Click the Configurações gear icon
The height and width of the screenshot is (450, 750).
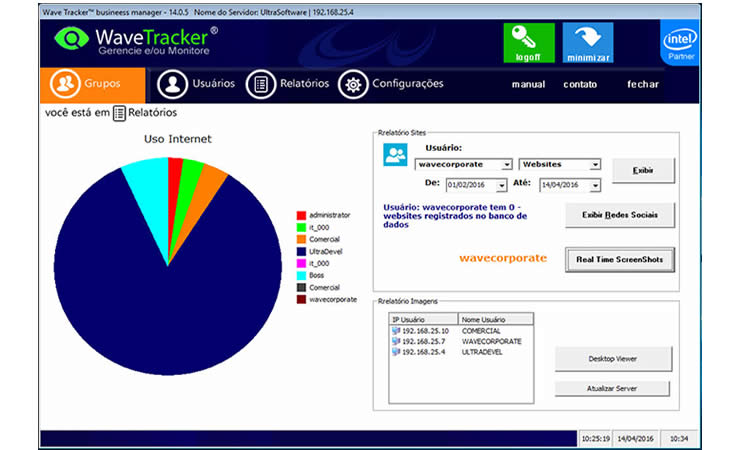click(352, 84)
